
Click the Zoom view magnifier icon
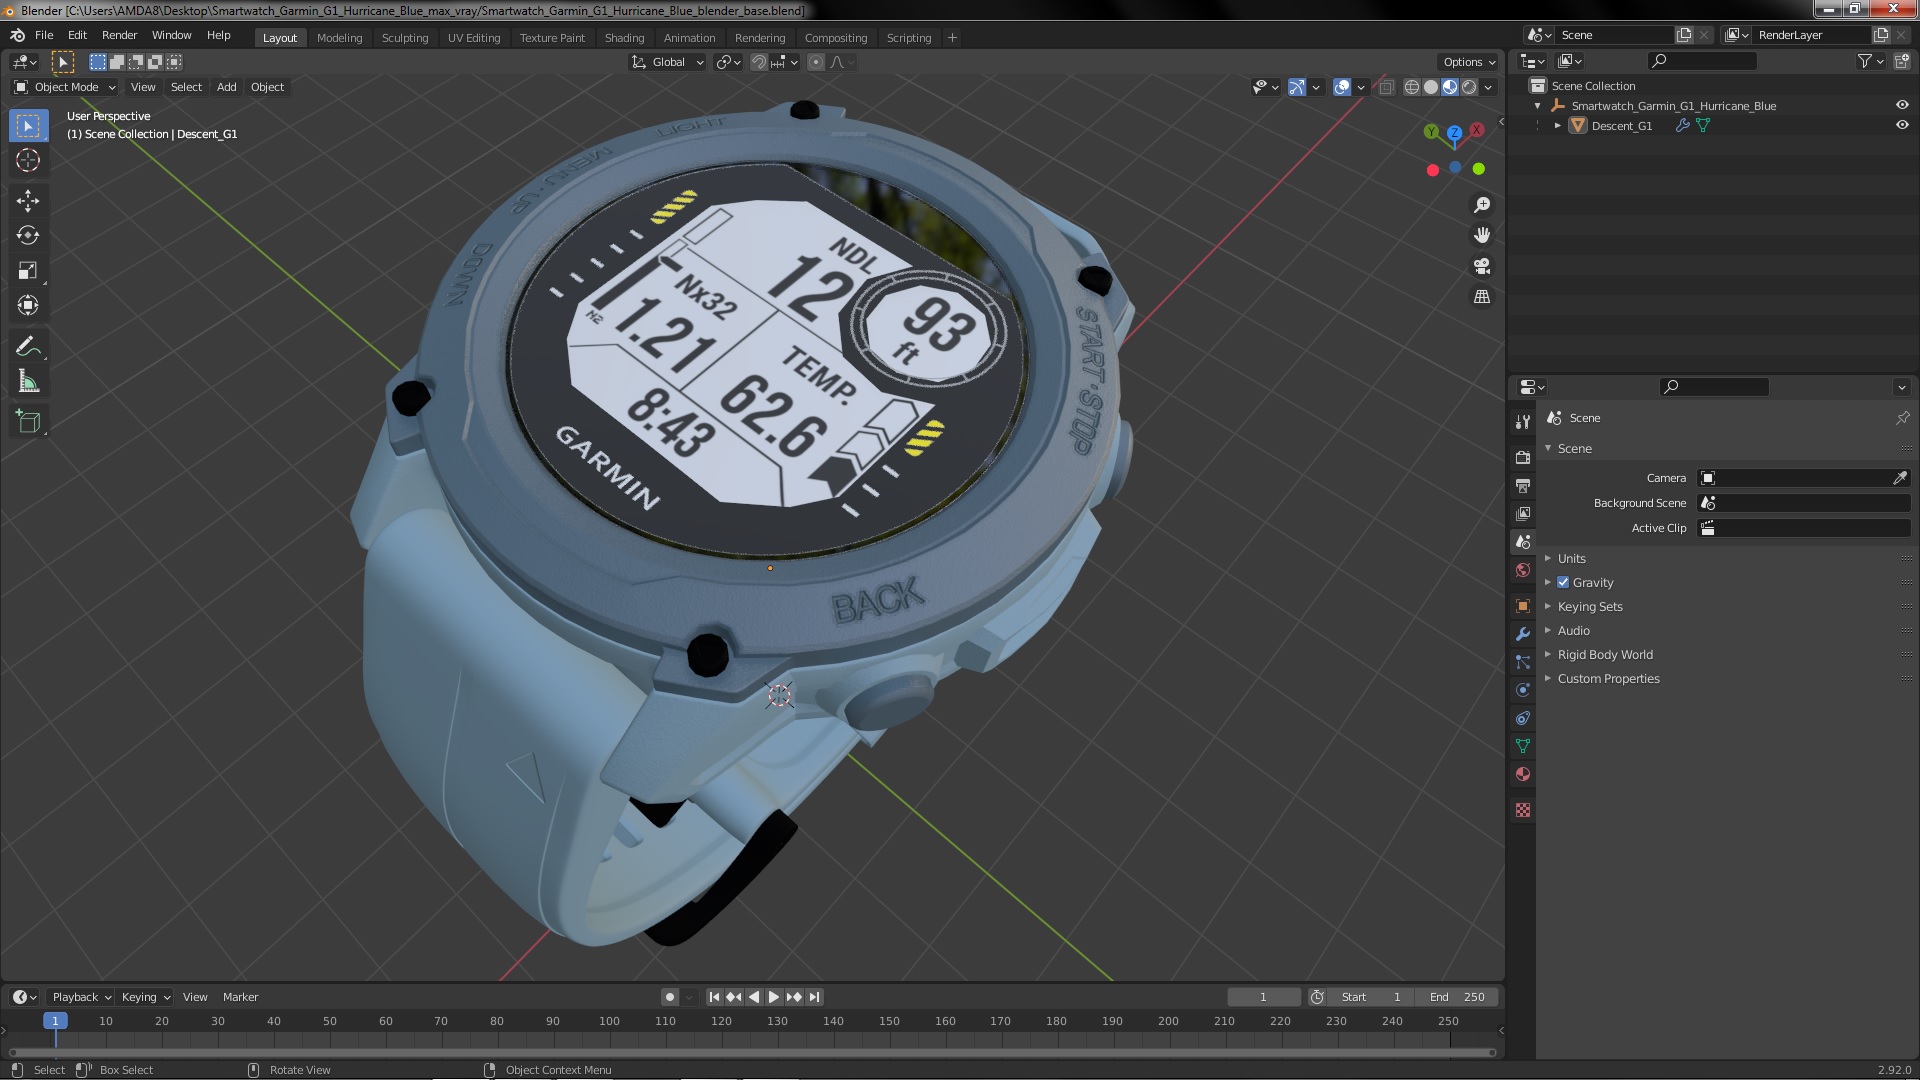click(1482, 205)
